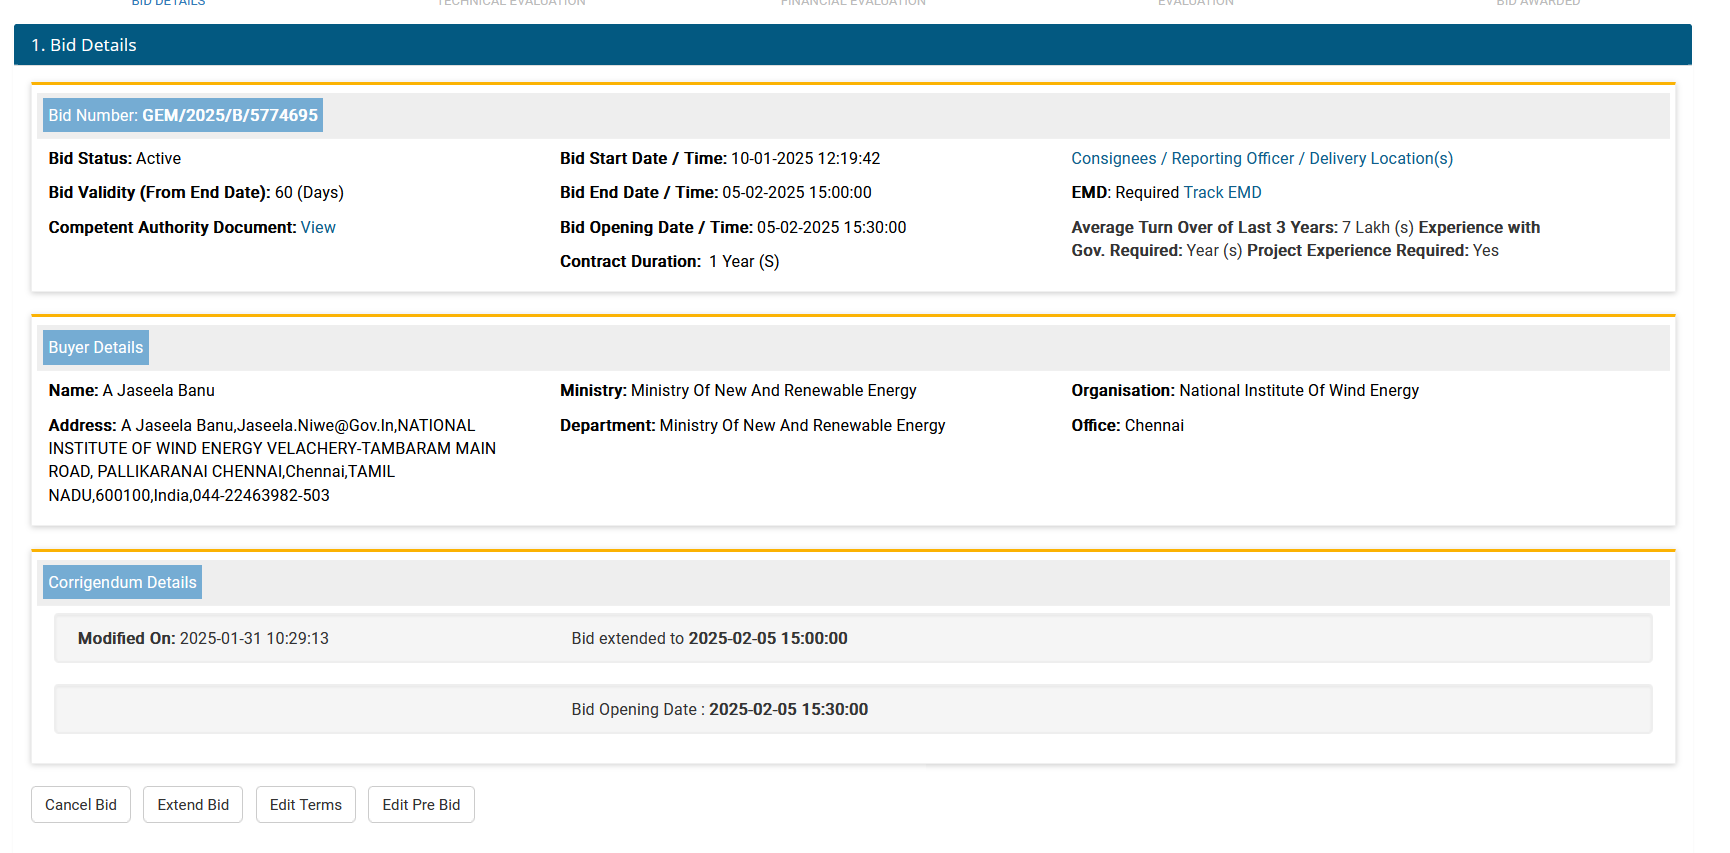Open Consignees / Reporting Officer / Delivery Location(s)
Screen dimensions: 1730x853
point(1261,159)
